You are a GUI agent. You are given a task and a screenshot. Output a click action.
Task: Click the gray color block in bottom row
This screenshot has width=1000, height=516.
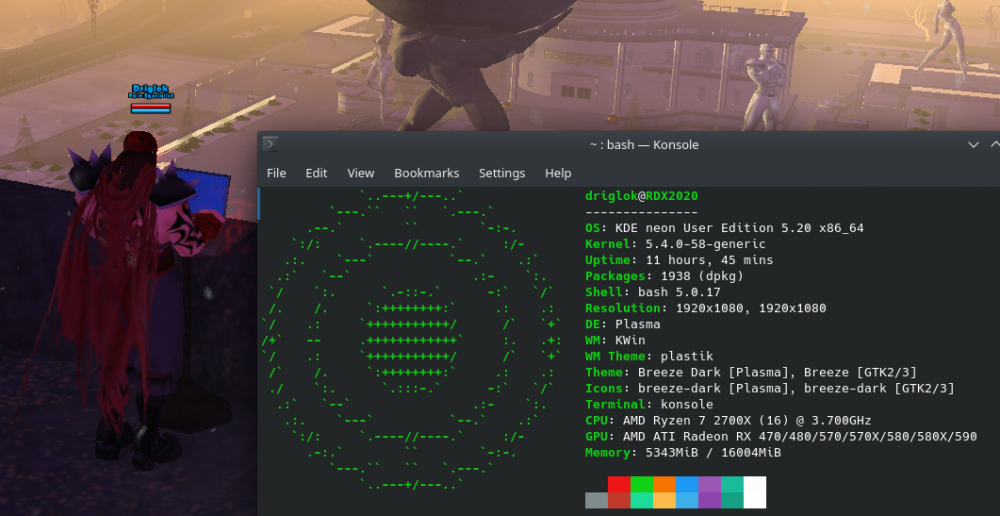pos(596,500)
